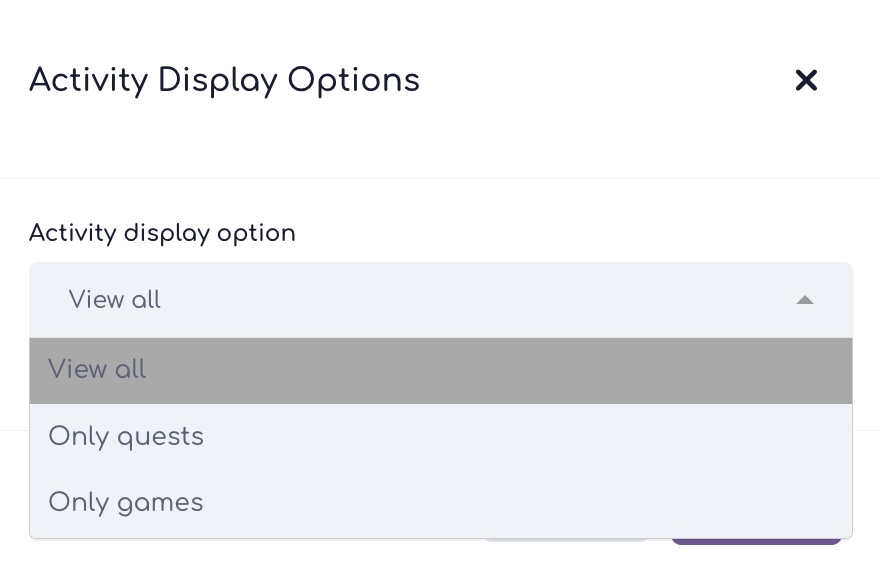Click the purple button behind the dropdown
The height and width of the screenshot is (566, 882).
756,542
